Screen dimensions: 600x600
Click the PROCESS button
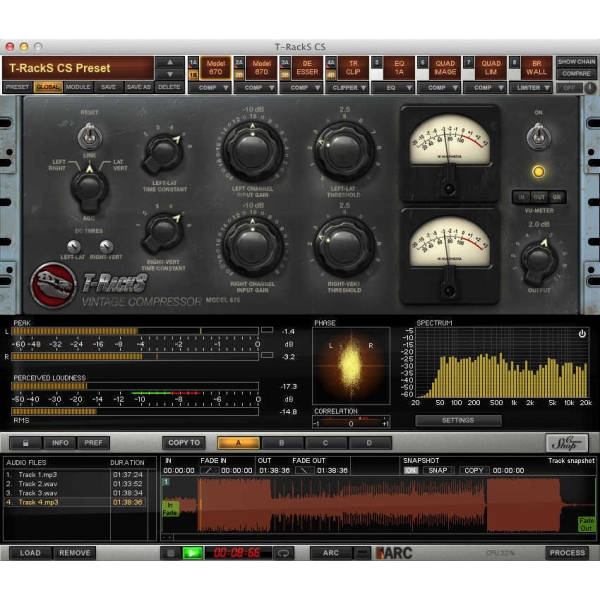coord(567,553)
